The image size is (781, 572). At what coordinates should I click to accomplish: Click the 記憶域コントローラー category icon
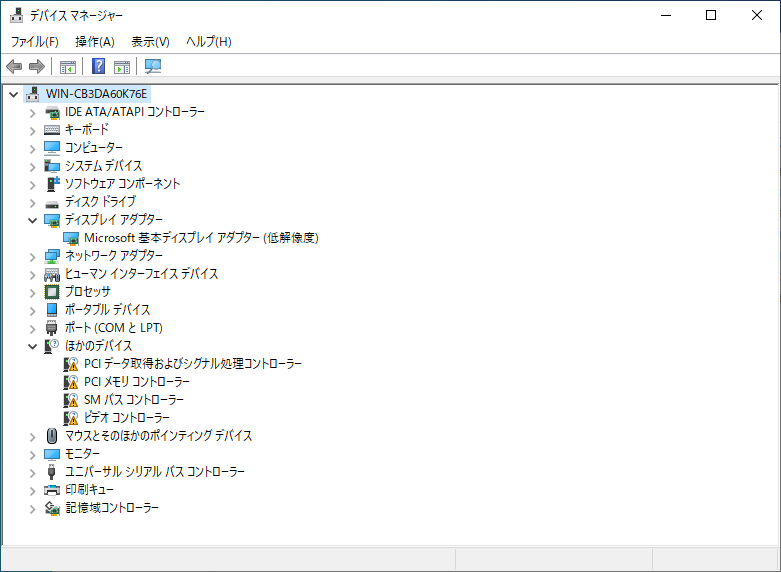coord(52,508)
